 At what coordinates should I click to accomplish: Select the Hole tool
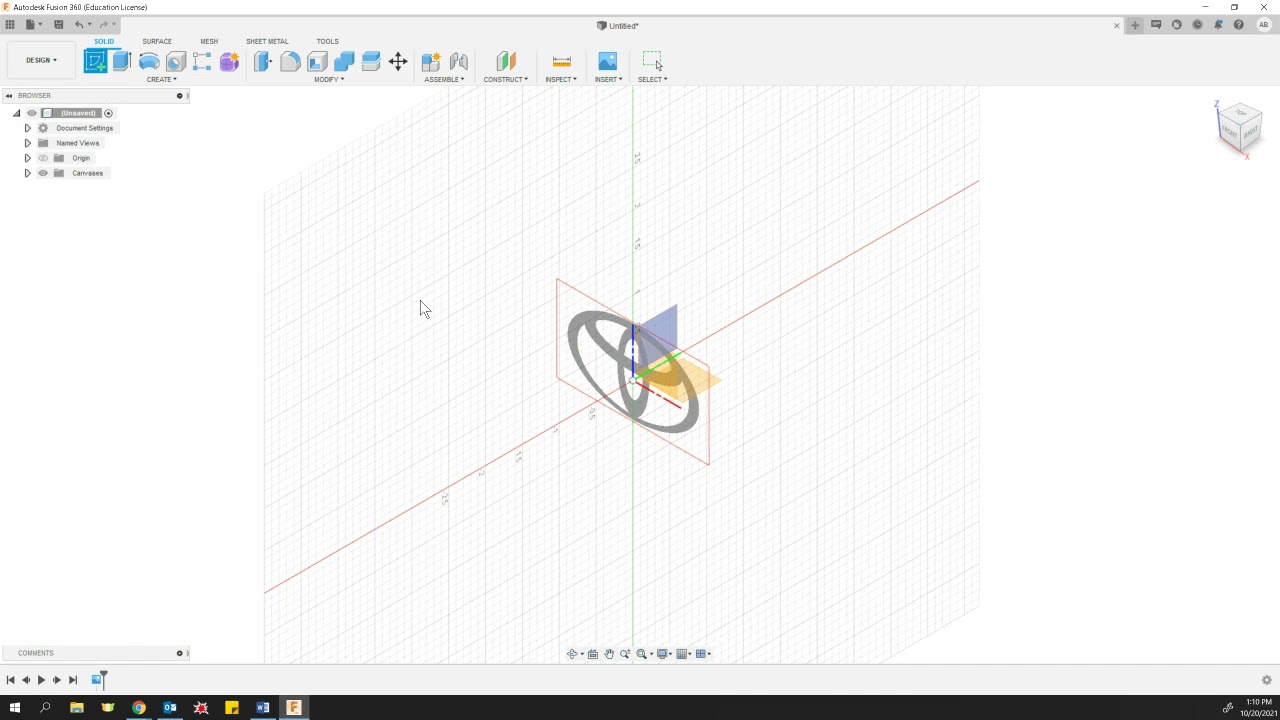point(176,61)
